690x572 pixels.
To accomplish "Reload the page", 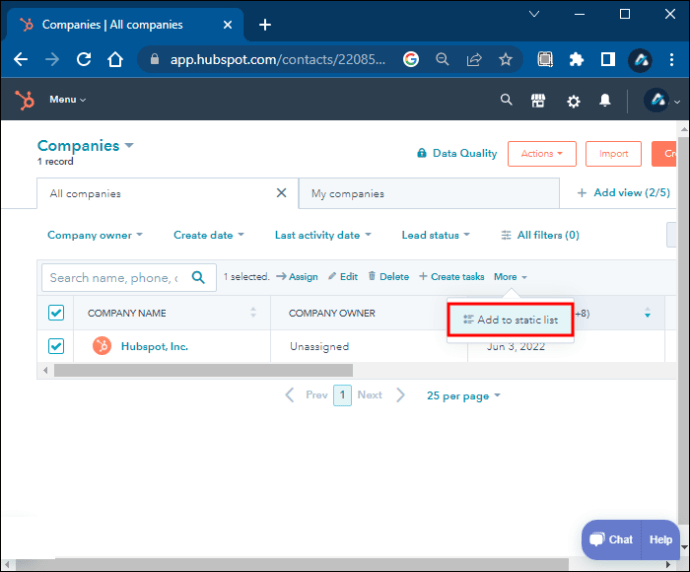I will [84, 59].
